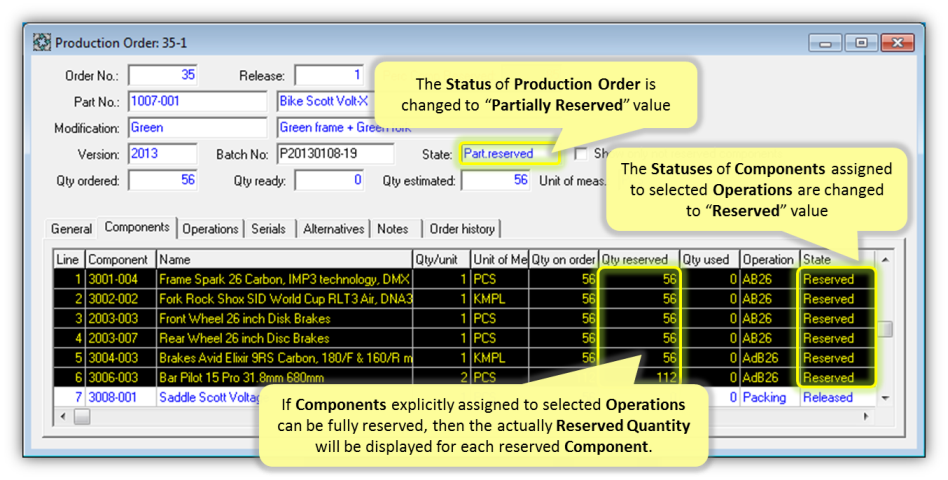Select row Rear Wheel 26 inch Disc Brakes
Image resolution: width=948 pixels, height=480 pixels.
(x=464, y=338)
